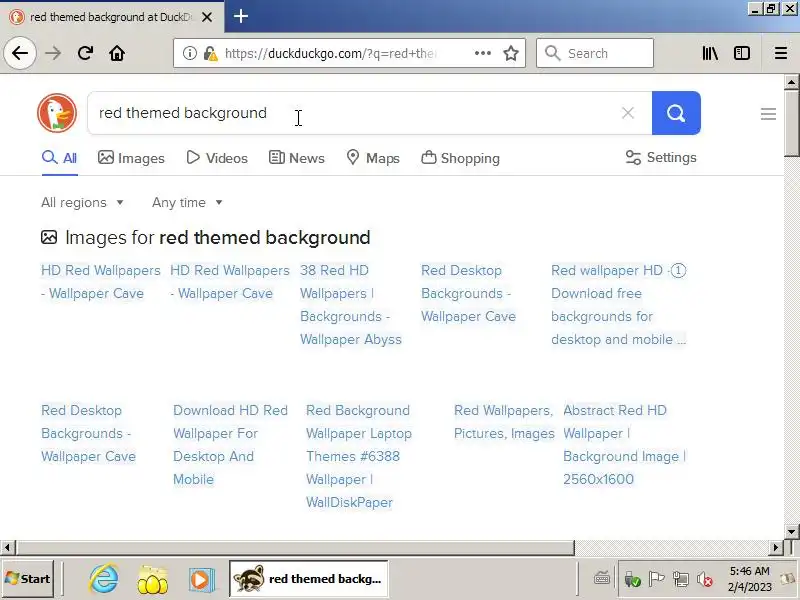Open the browser hamburger menu
This screenshot has width=800, height=600.
tap(781, 53)
